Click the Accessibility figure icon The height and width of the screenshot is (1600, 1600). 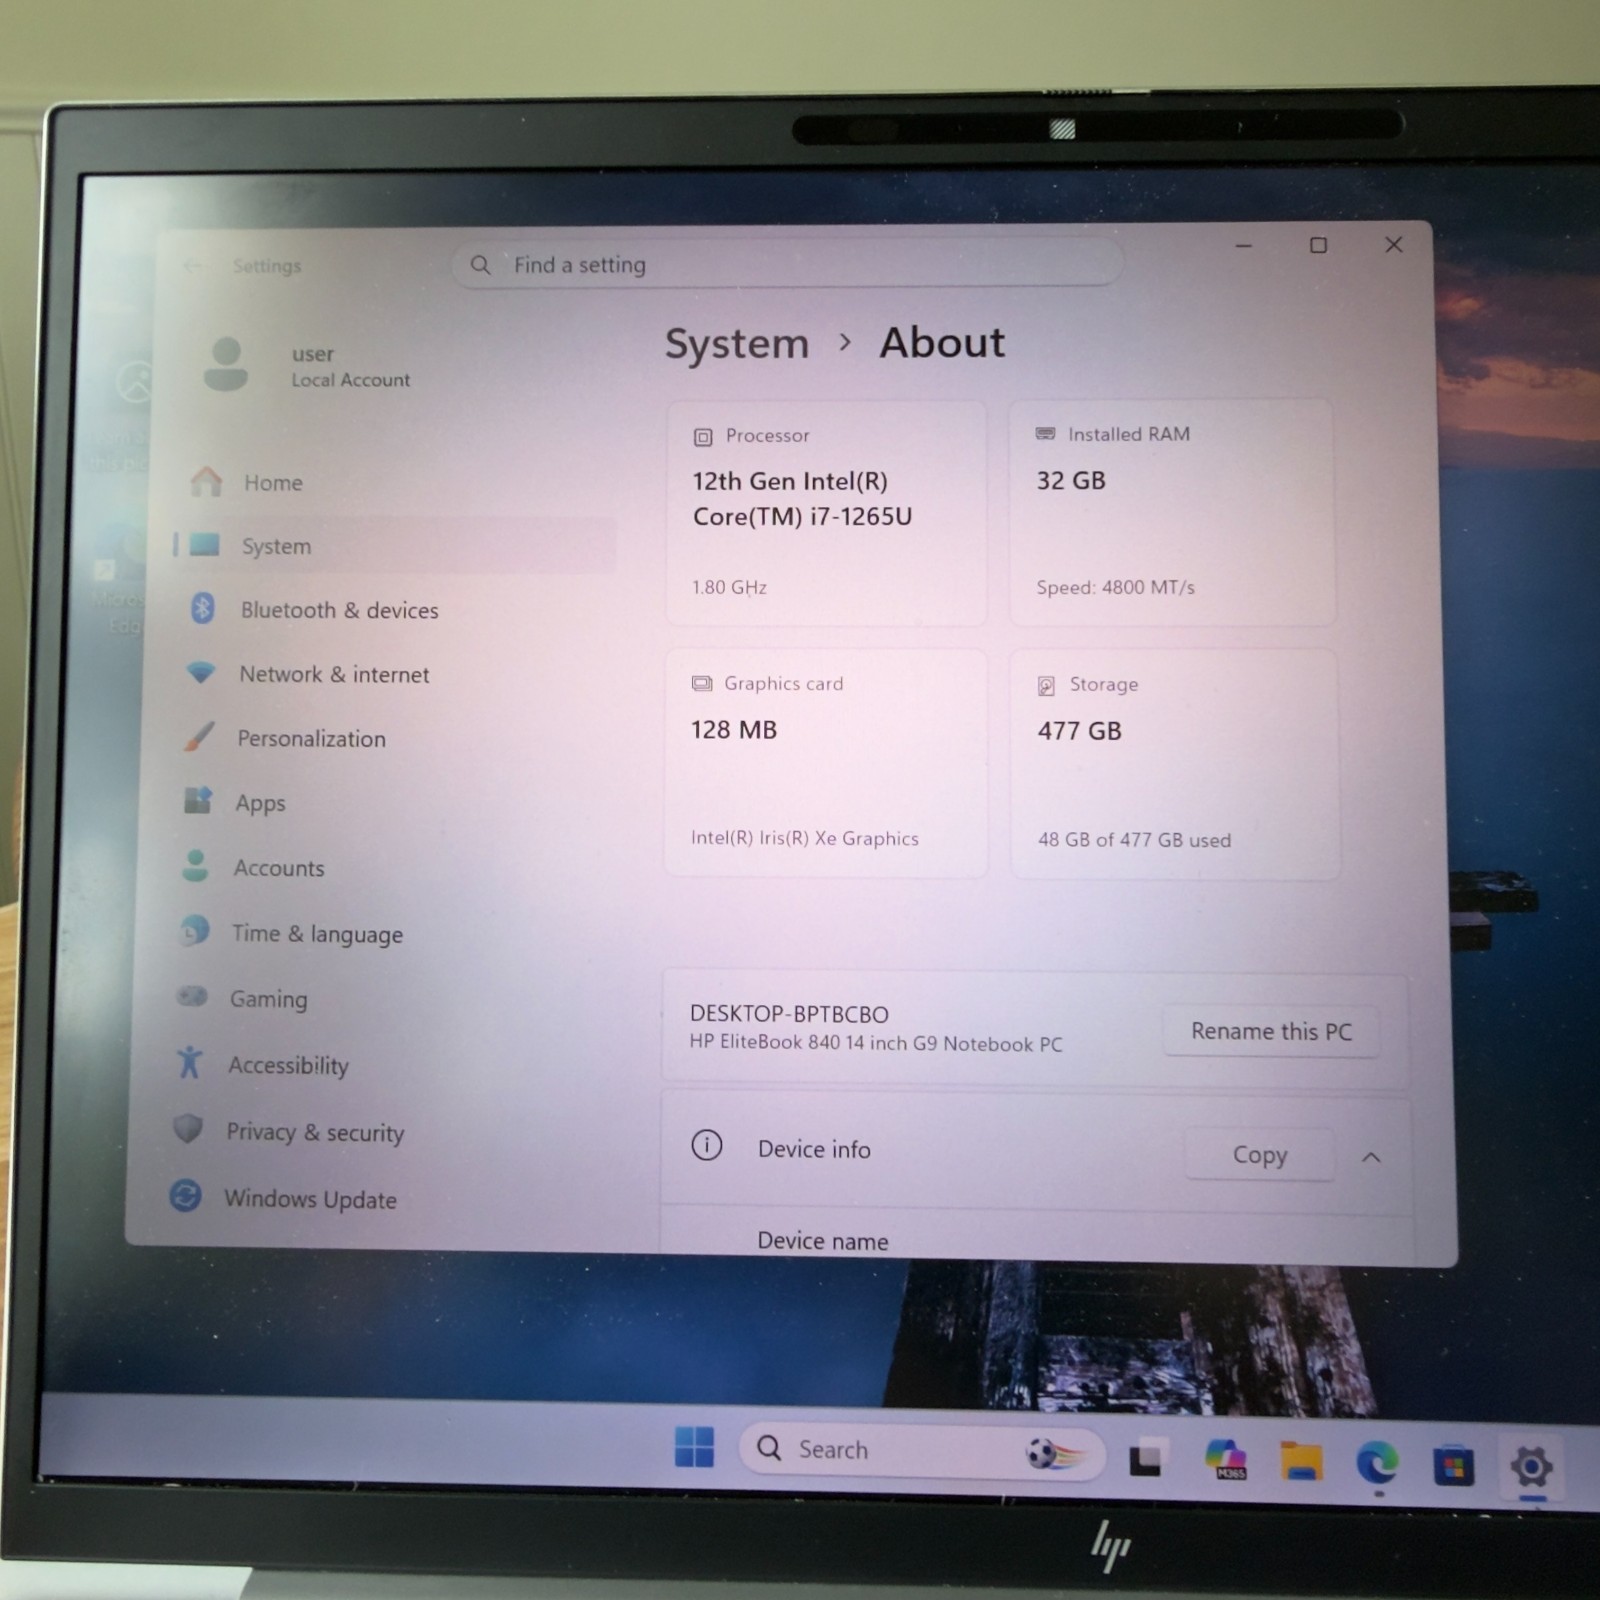(x=189, y=1062)
